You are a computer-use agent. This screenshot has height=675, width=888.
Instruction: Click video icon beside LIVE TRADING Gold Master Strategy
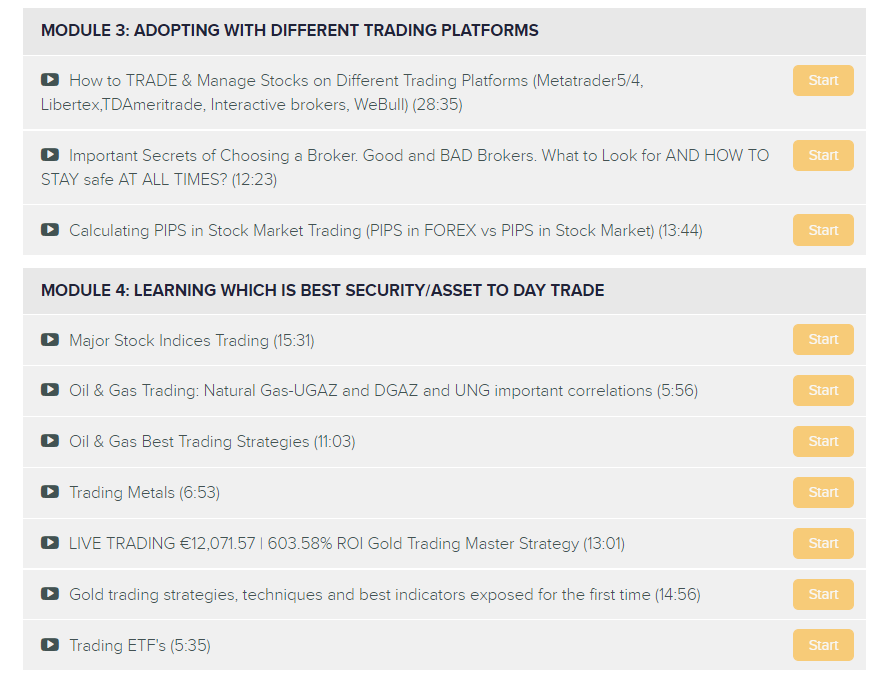coord(50,542)
